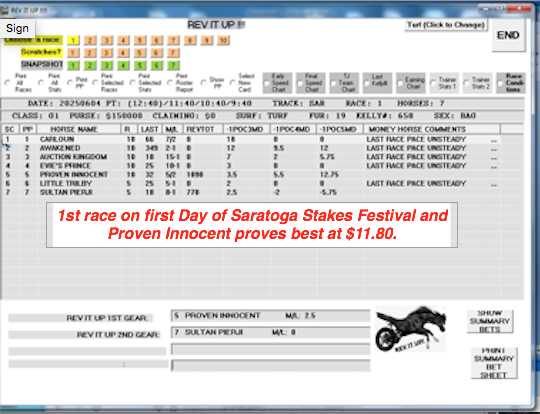Select the Last Kelly# option

377,83
